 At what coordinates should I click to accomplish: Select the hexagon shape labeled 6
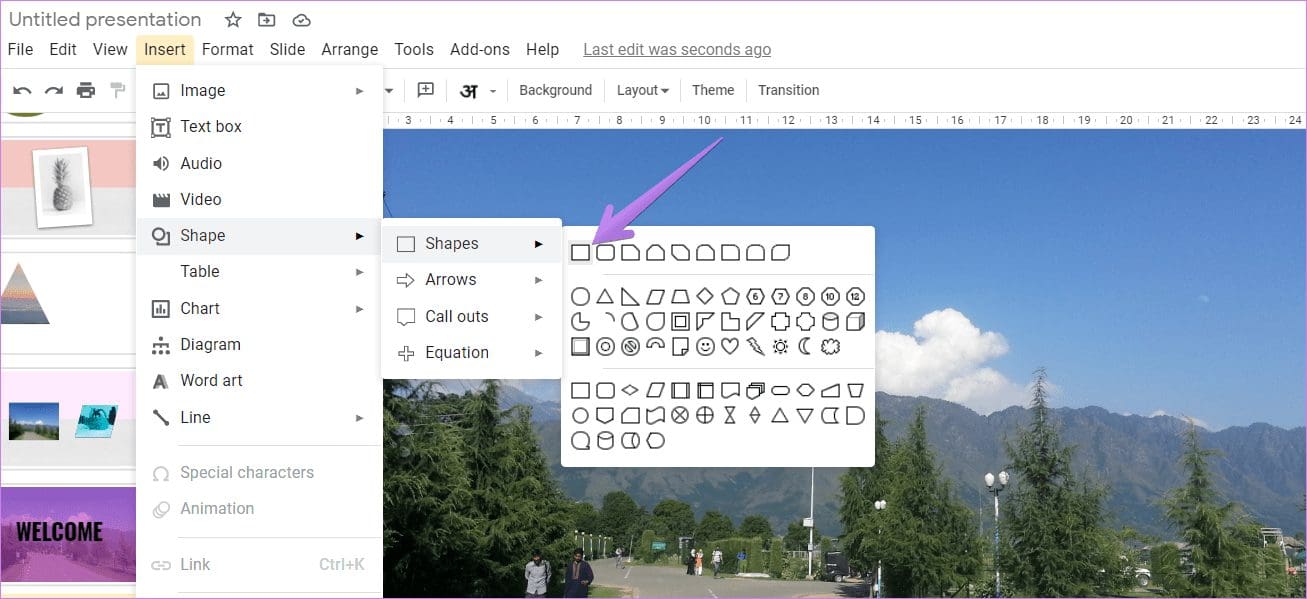(x=755, y=296)
